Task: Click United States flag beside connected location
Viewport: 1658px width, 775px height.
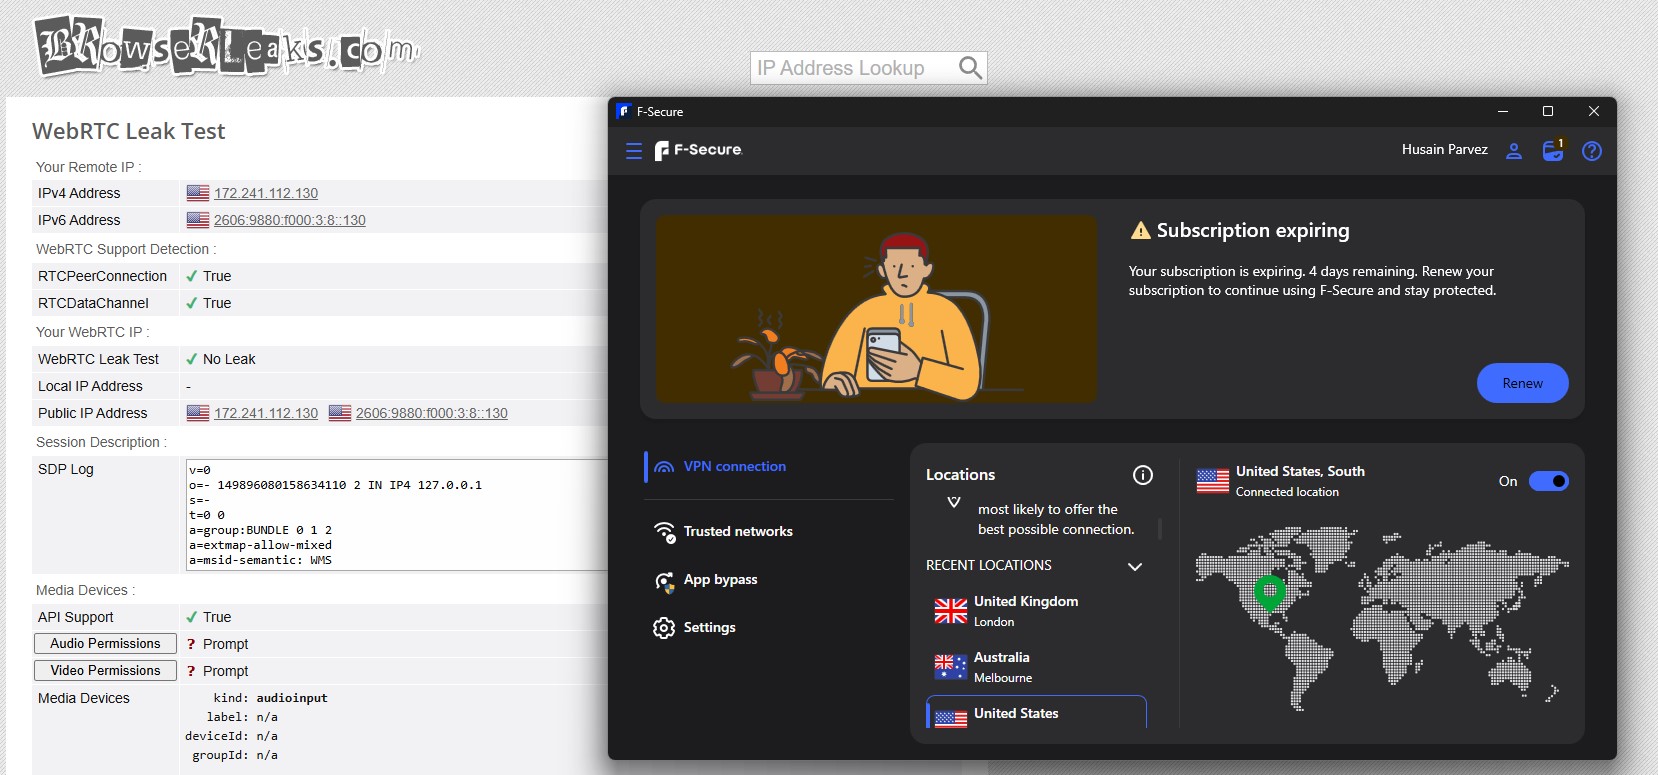Action: click(x=1213, y=481)
